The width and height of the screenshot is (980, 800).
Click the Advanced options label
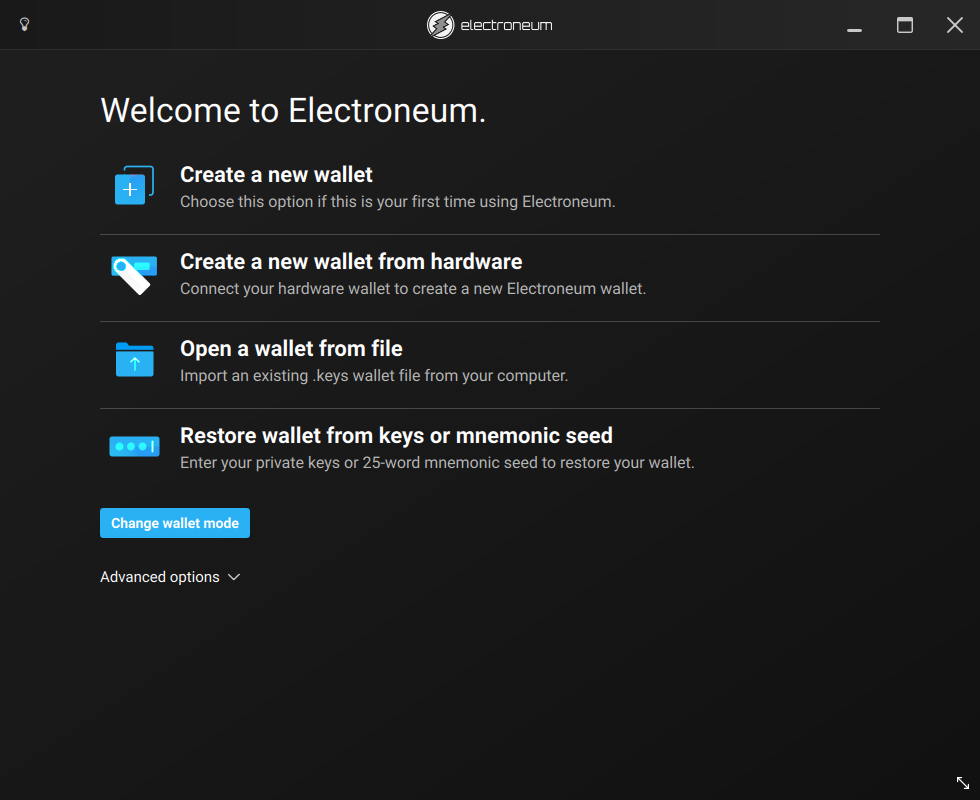tap(160, 577)
